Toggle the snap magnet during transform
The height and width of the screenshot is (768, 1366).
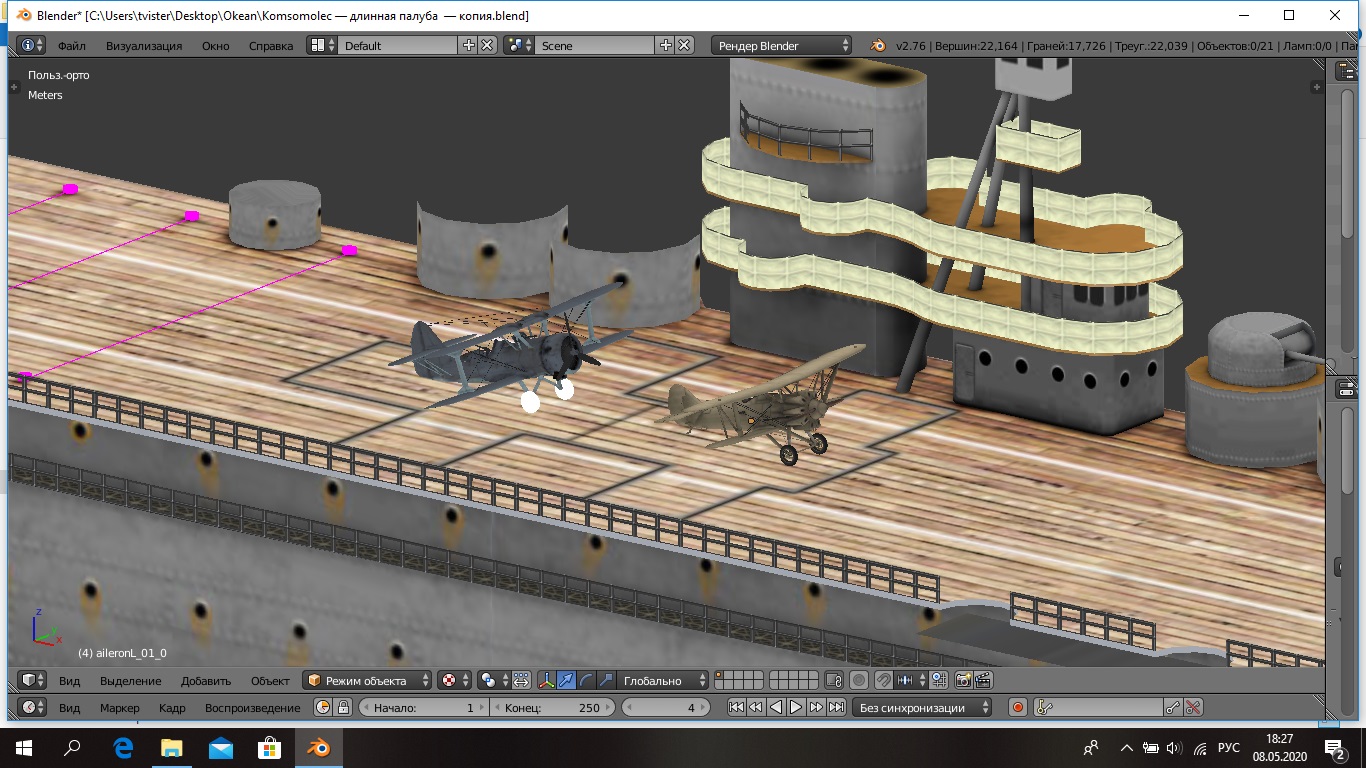pyautogui.click(x=884, y=680)
